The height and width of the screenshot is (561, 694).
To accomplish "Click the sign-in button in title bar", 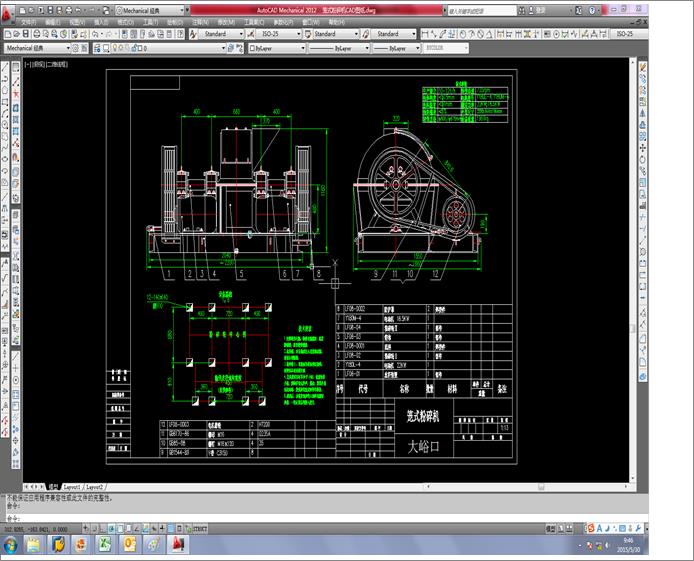I will [538, 10].
